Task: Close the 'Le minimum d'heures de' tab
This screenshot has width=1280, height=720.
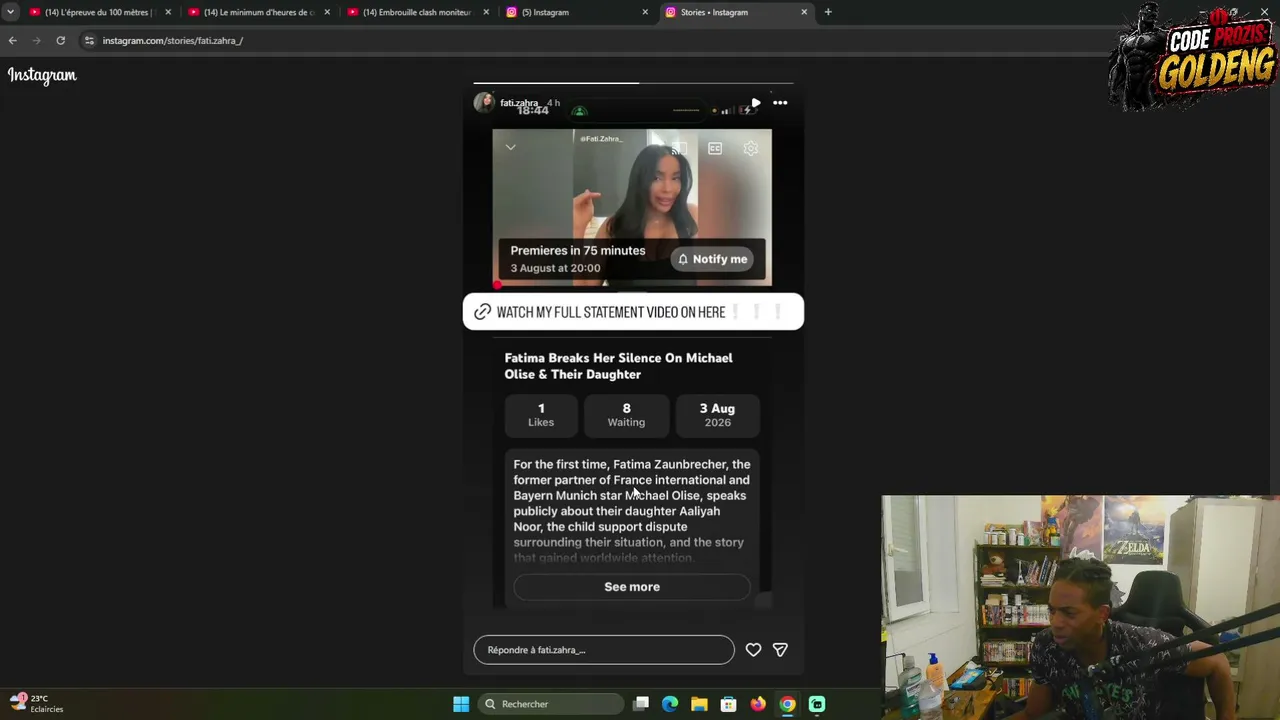Action: coord(327,12)
